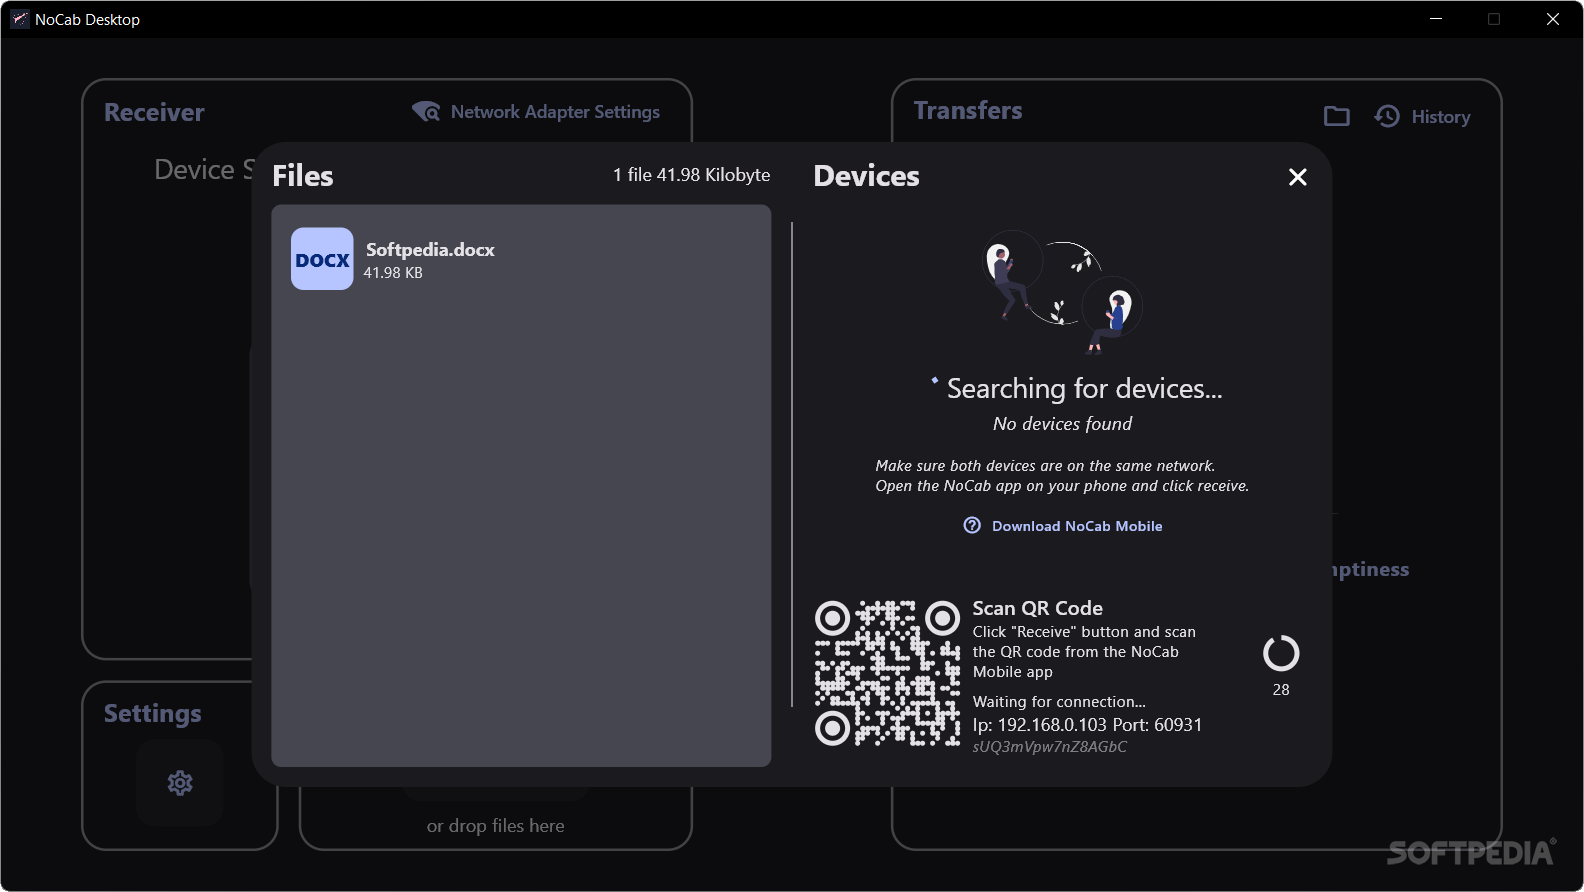The height and width of the screenshot is (892, 1584).
Task: Click the History clock icon
Action: (x=1387, y=117)
